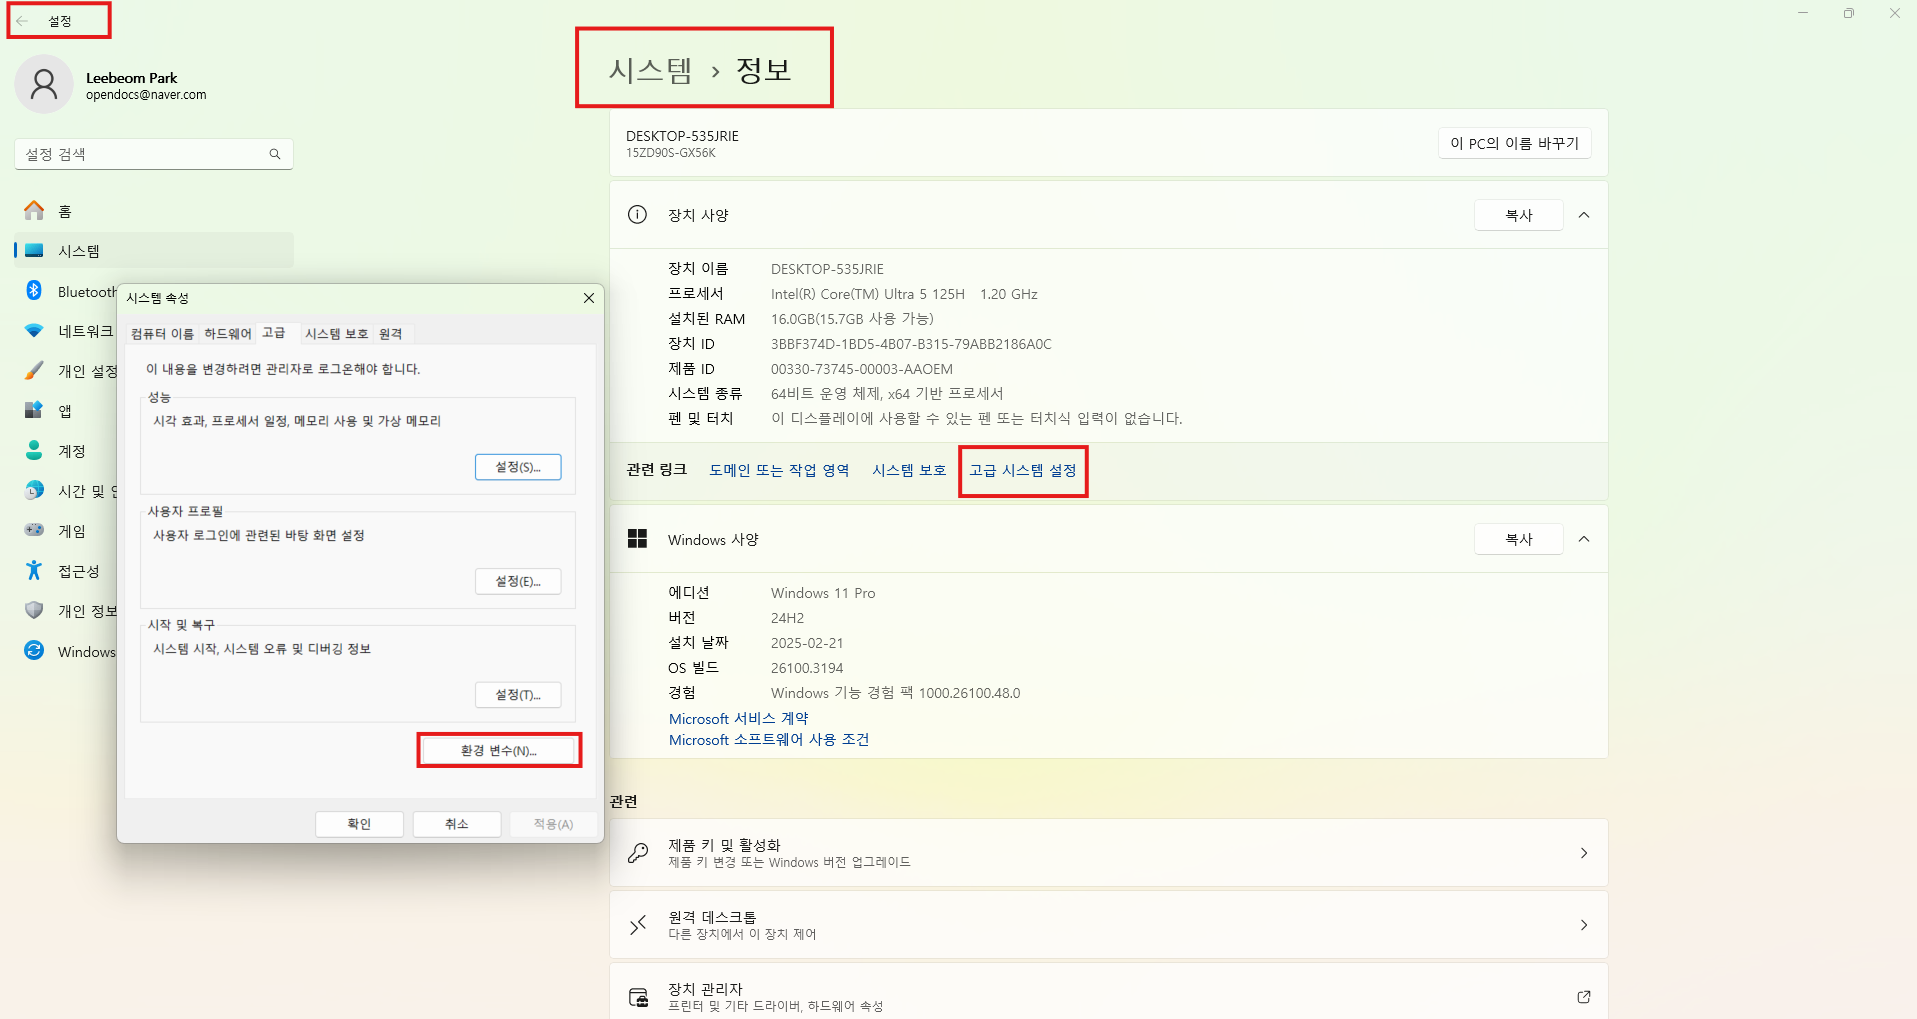
Task: Open 계정 via the person icon
Action: pyautogui.click(x=34, y=451)
